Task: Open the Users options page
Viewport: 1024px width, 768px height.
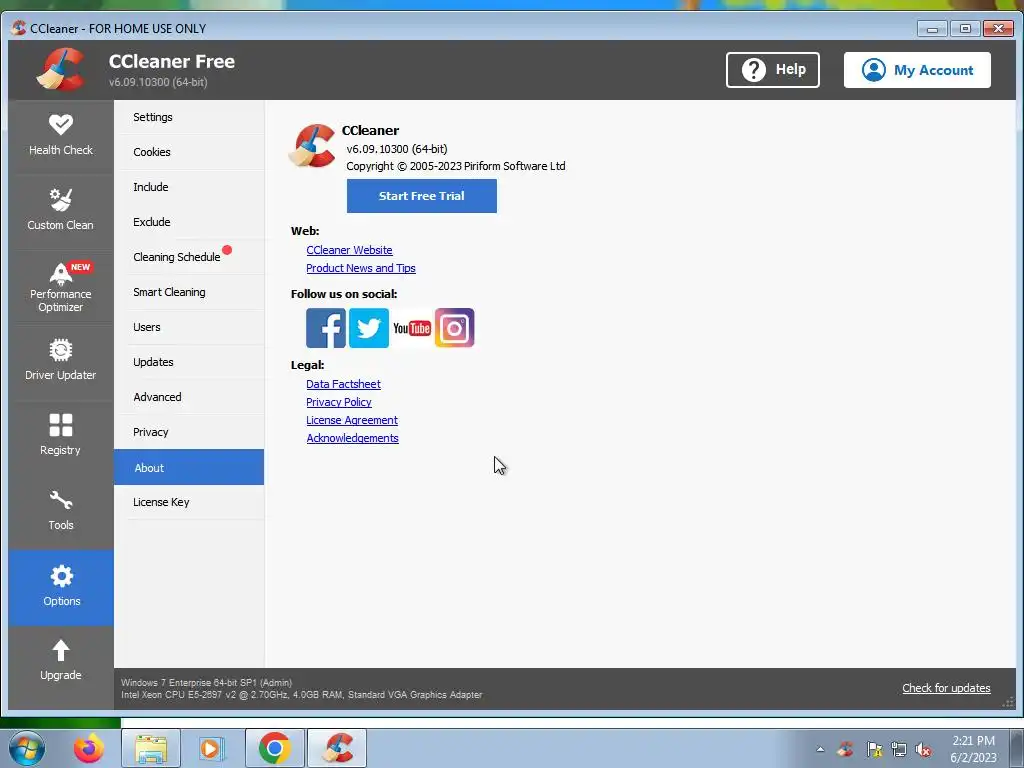Action: (x=189, y=327)
